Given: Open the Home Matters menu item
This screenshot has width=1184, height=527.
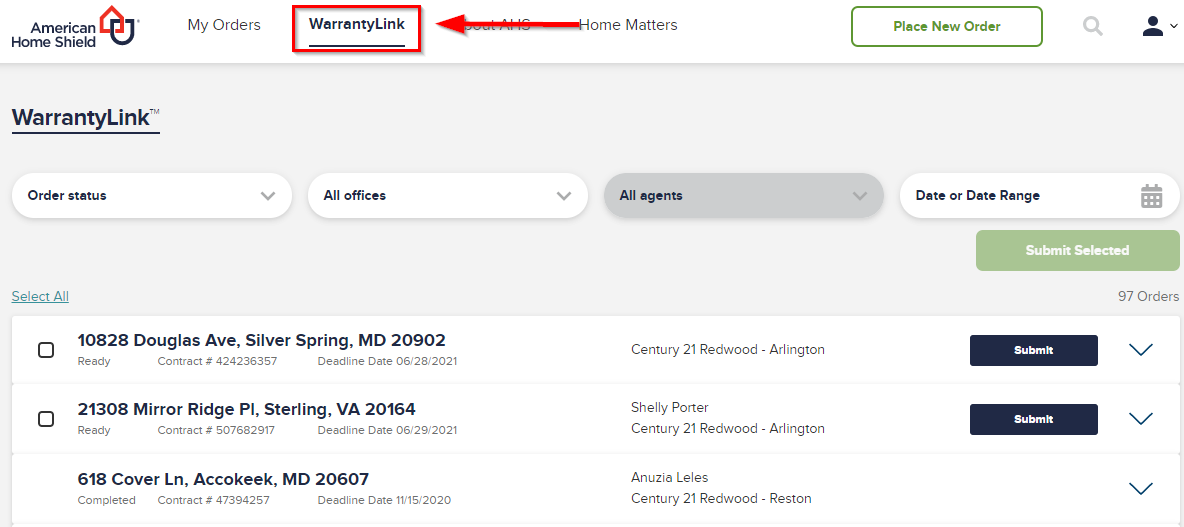Looking at the screenshot, I should coord(628,25).
